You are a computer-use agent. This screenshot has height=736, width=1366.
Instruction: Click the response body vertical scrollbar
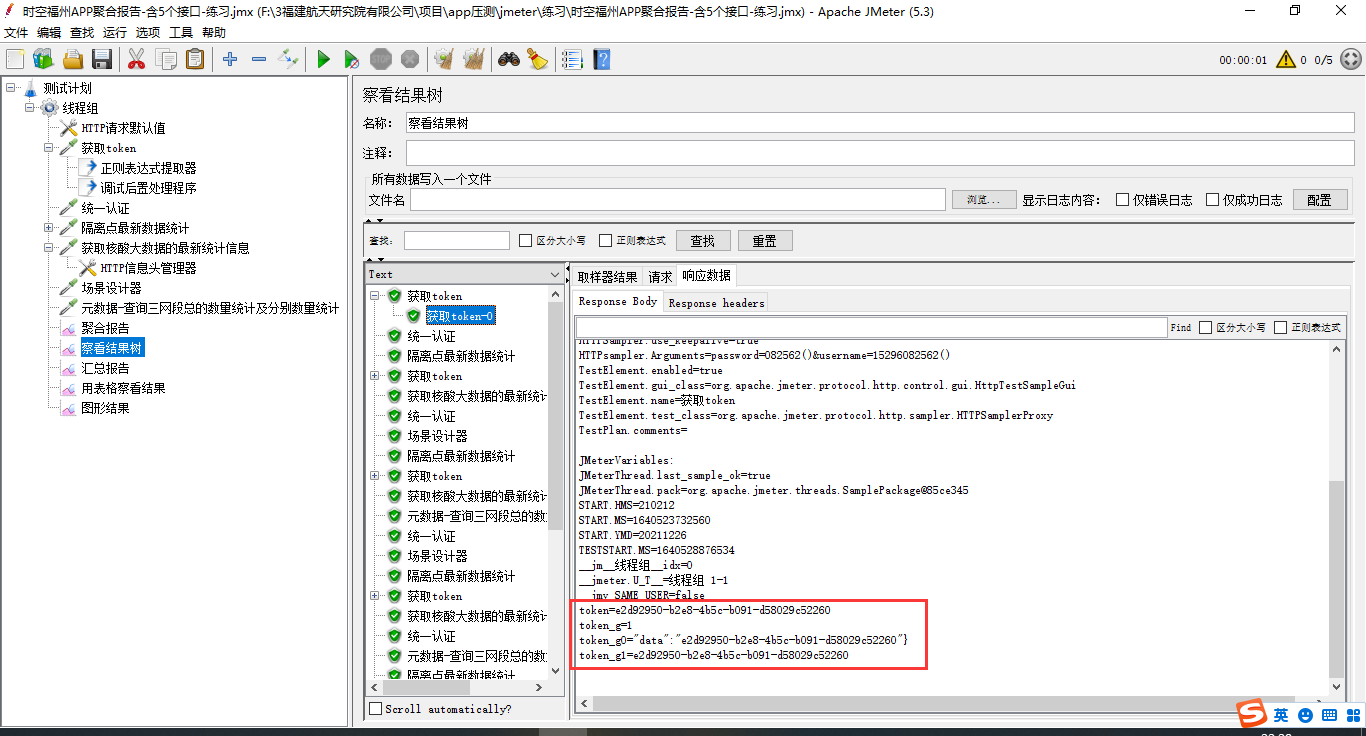(x=1337, y=578)
